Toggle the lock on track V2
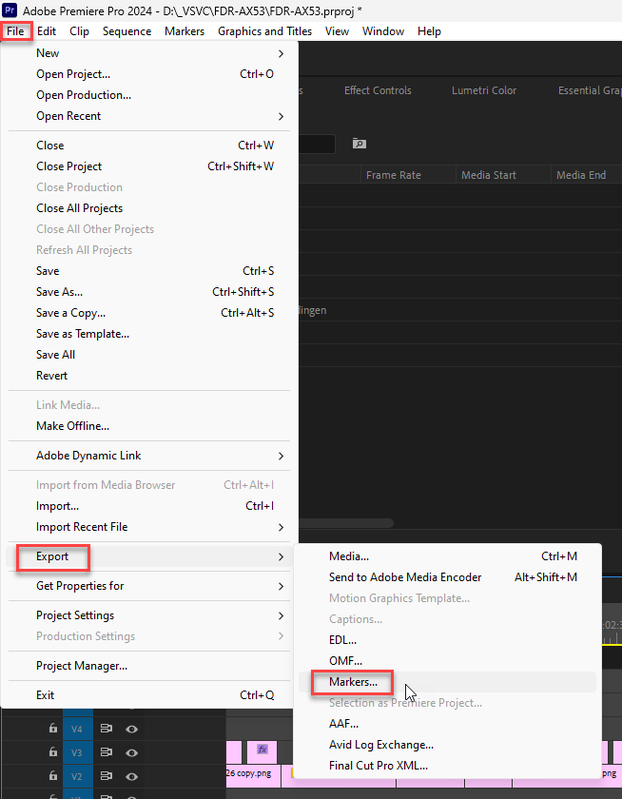The height and width of the screenshot is (799, 622). click(53, 776)
